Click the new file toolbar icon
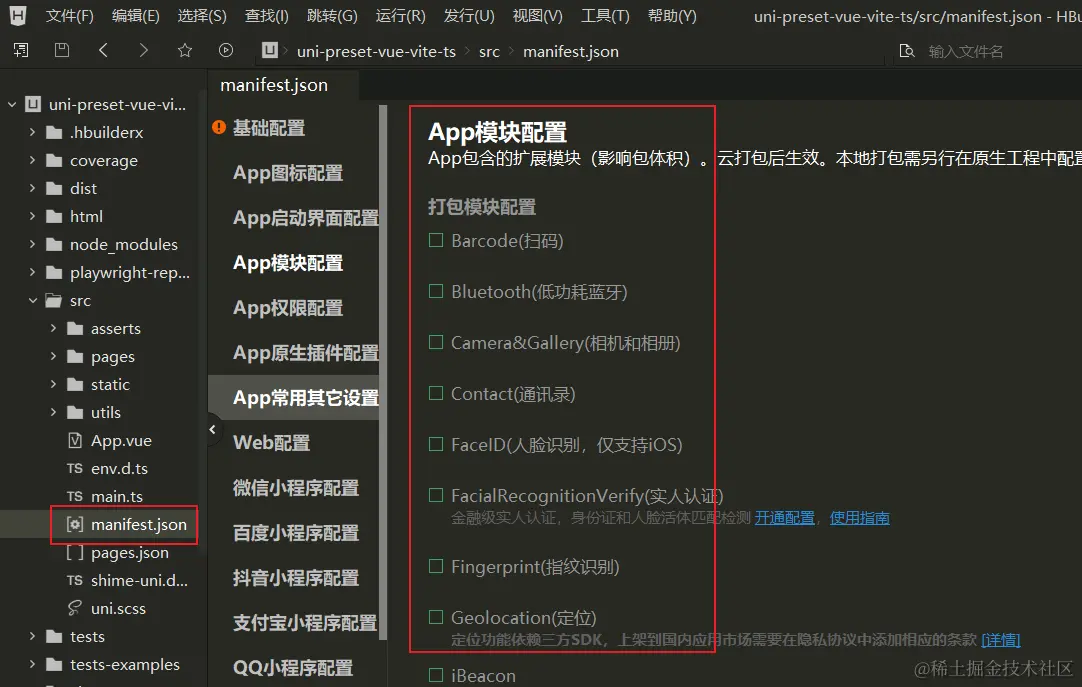This screenshot has width=1082, height=687. pyautogui.click(x=21, y=50)
